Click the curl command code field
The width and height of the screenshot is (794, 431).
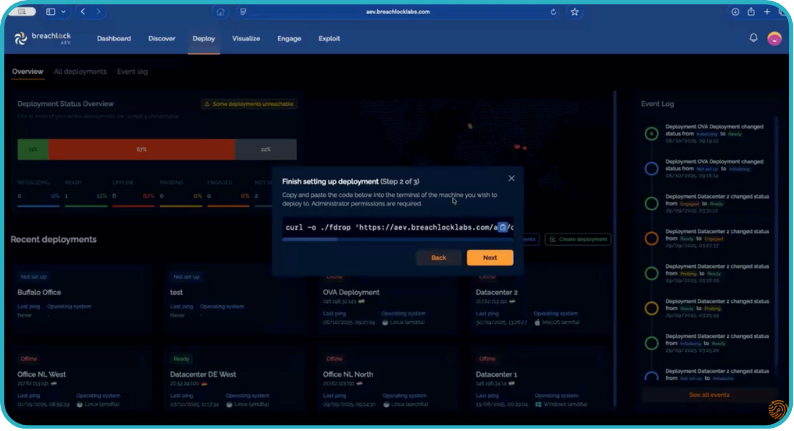coord(398,227)
